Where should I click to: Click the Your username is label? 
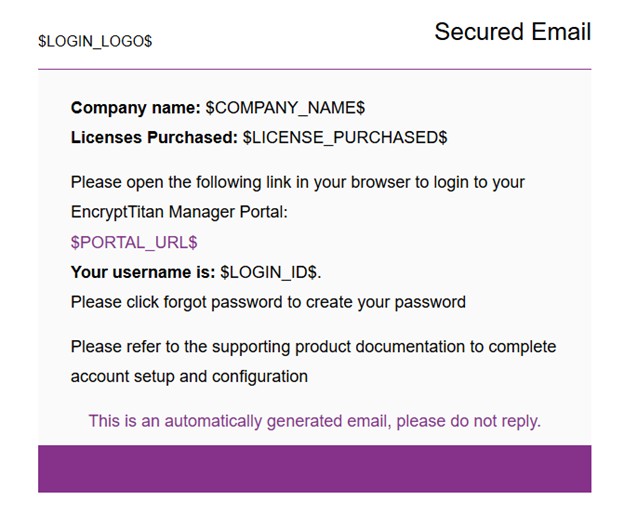click(x=143, y=272)
